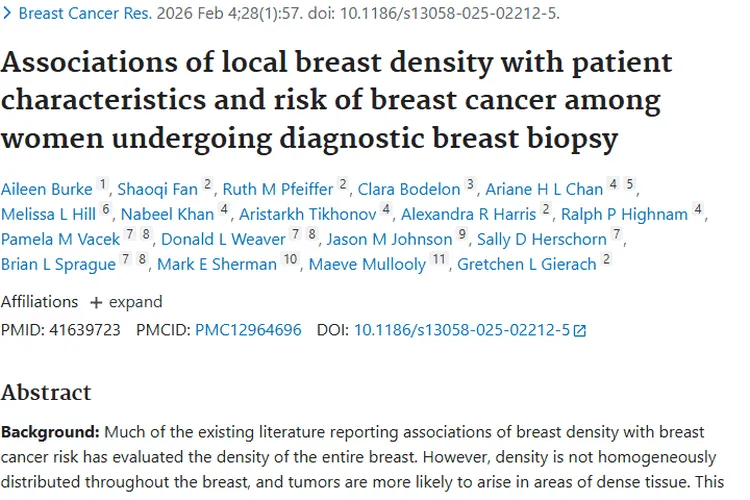Open external link icon beside DOI
This screenshot has width=750, height=500.
point(580,331)
